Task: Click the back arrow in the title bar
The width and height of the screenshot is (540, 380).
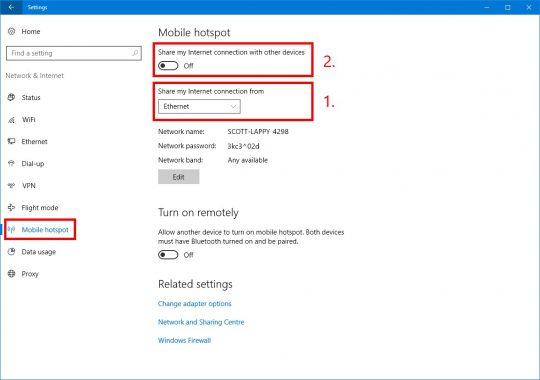Action: [11, 7]
